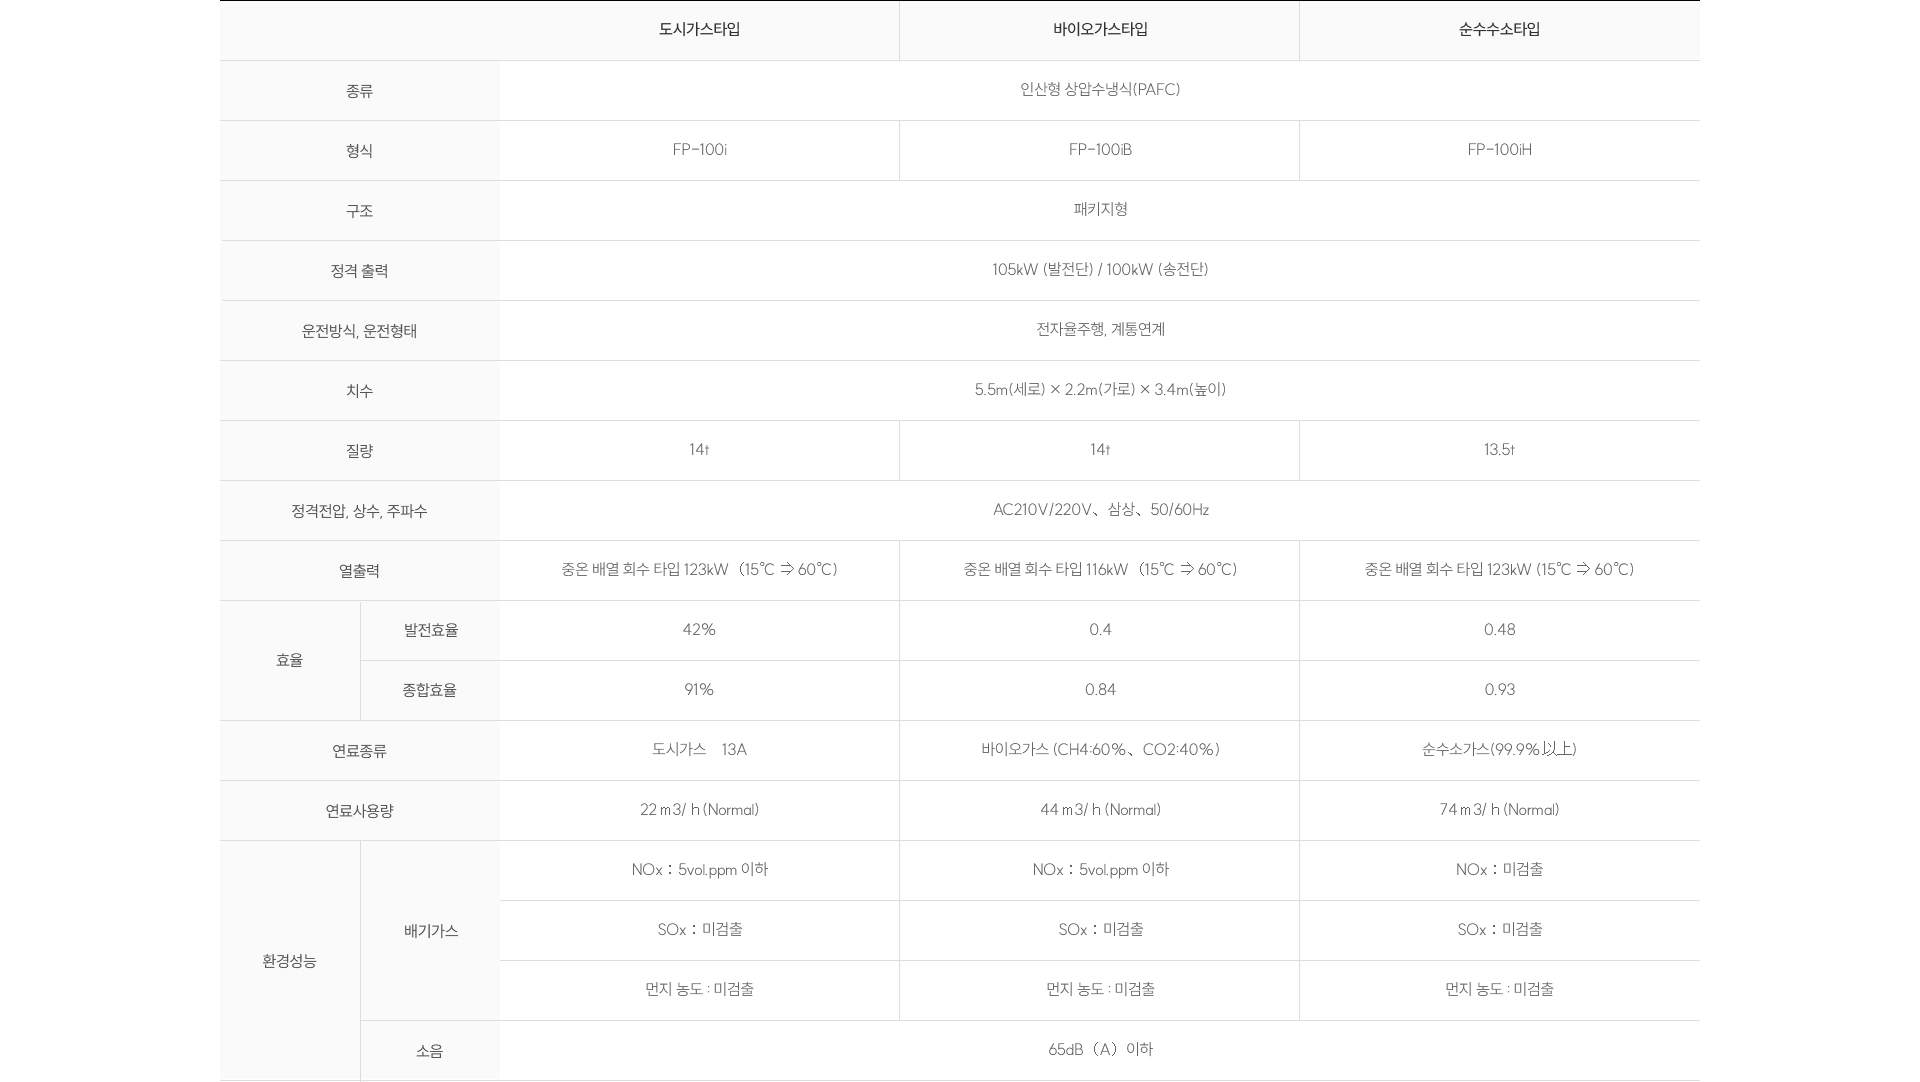
Task: Click the 치수 dimensions value text
Action: (x=1100, y=390)
